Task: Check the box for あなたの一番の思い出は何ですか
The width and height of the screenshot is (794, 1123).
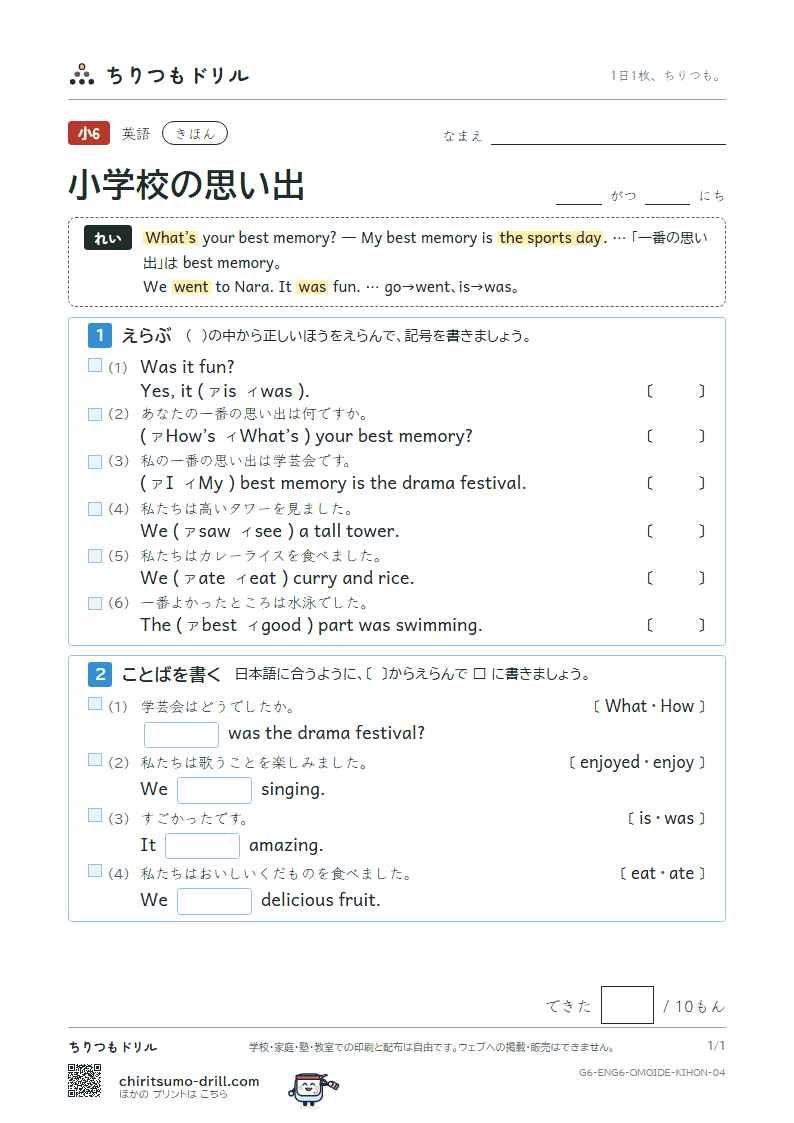Action: coord(95,414)
